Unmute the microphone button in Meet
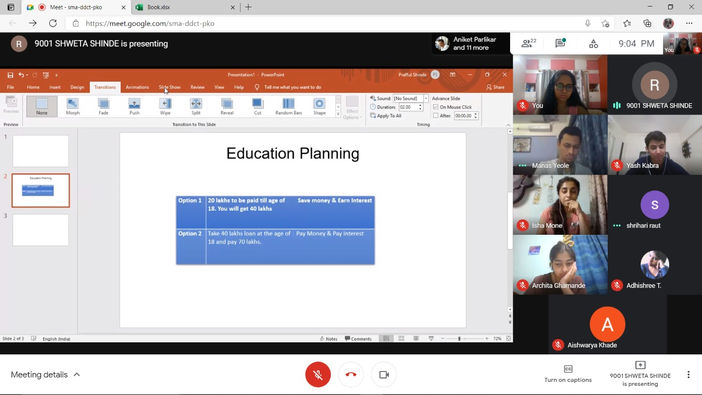 point(318,374)
